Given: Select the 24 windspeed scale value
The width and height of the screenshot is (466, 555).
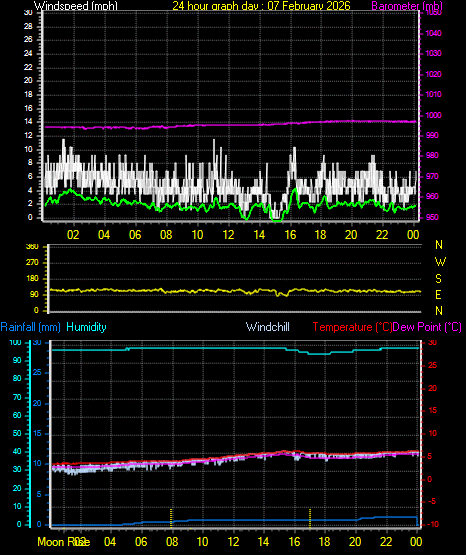Looking at the screenshot, I should coord(28,53).
